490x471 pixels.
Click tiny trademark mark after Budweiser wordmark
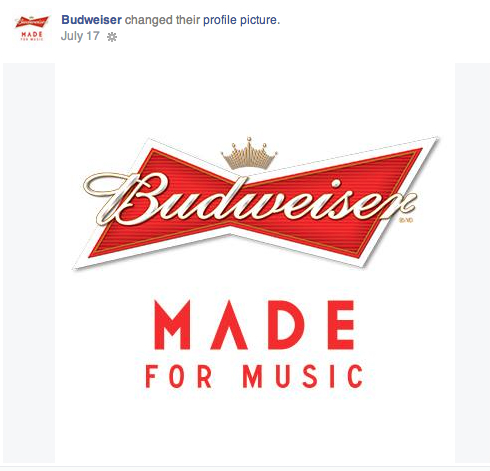[x=405, y=220]
